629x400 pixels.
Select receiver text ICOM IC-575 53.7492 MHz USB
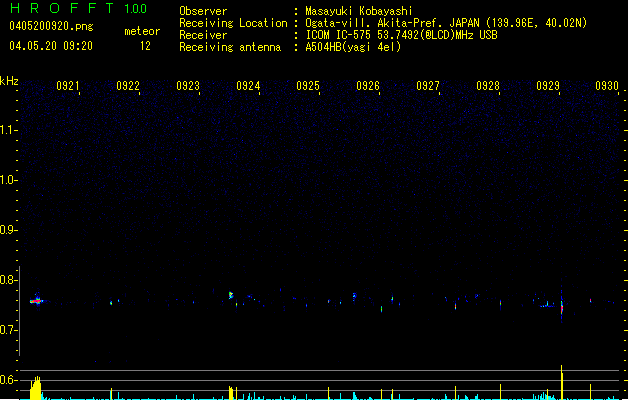point(401,35)
